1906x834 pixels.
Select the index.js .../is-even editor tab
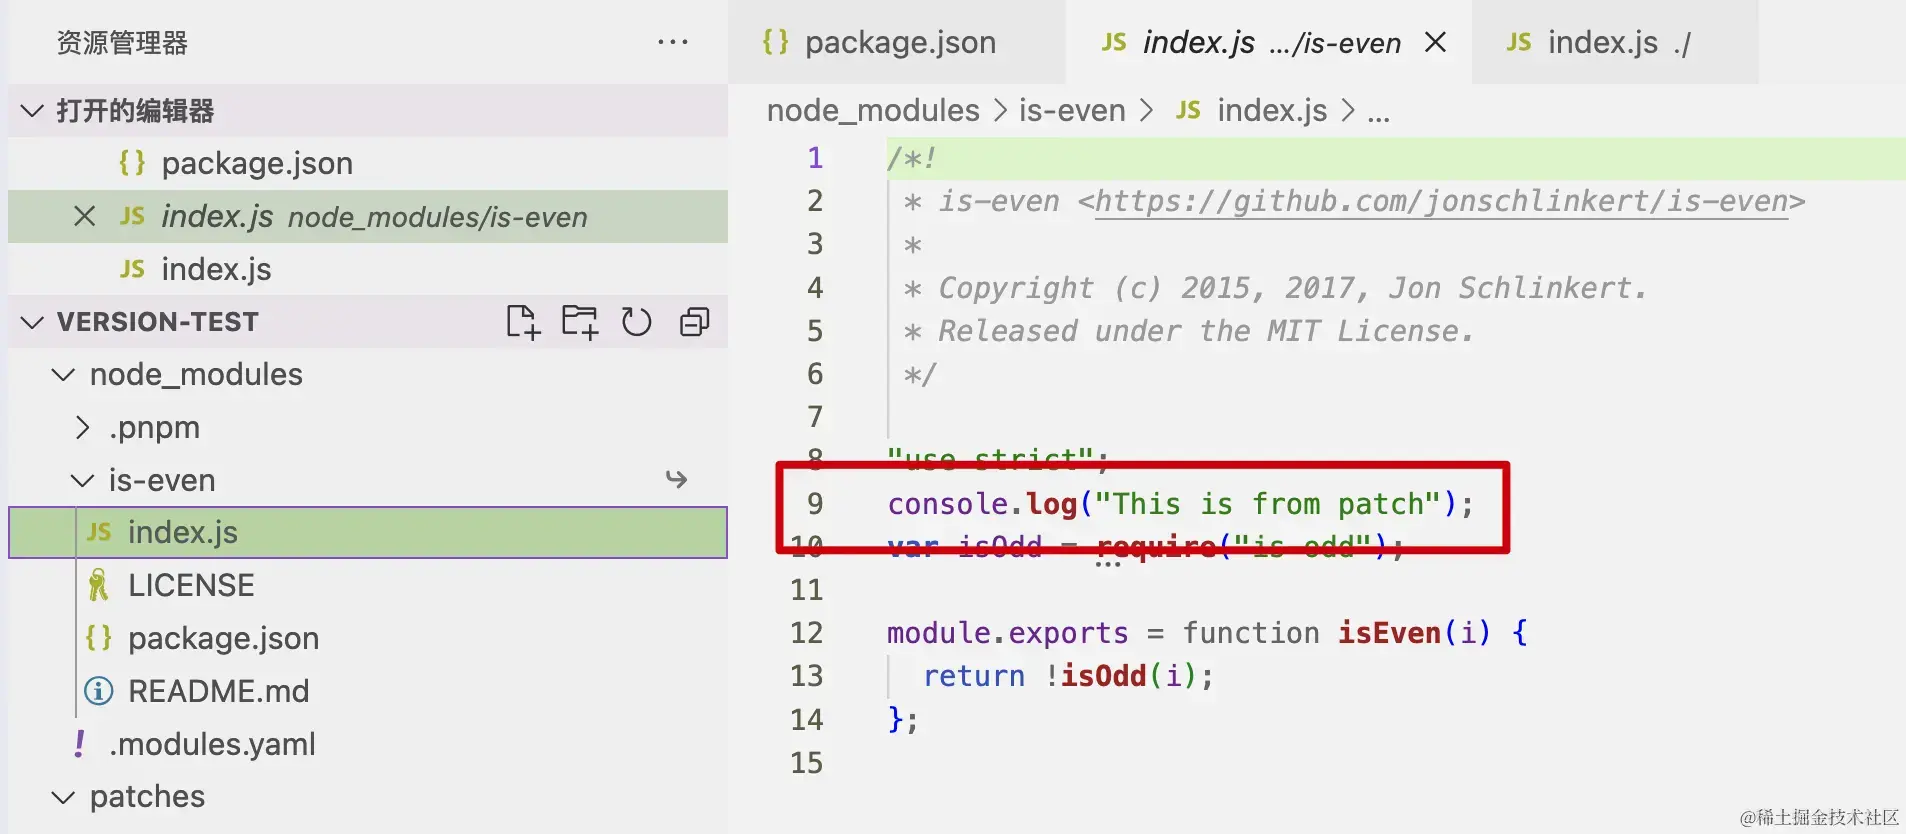pos(1269,42)
